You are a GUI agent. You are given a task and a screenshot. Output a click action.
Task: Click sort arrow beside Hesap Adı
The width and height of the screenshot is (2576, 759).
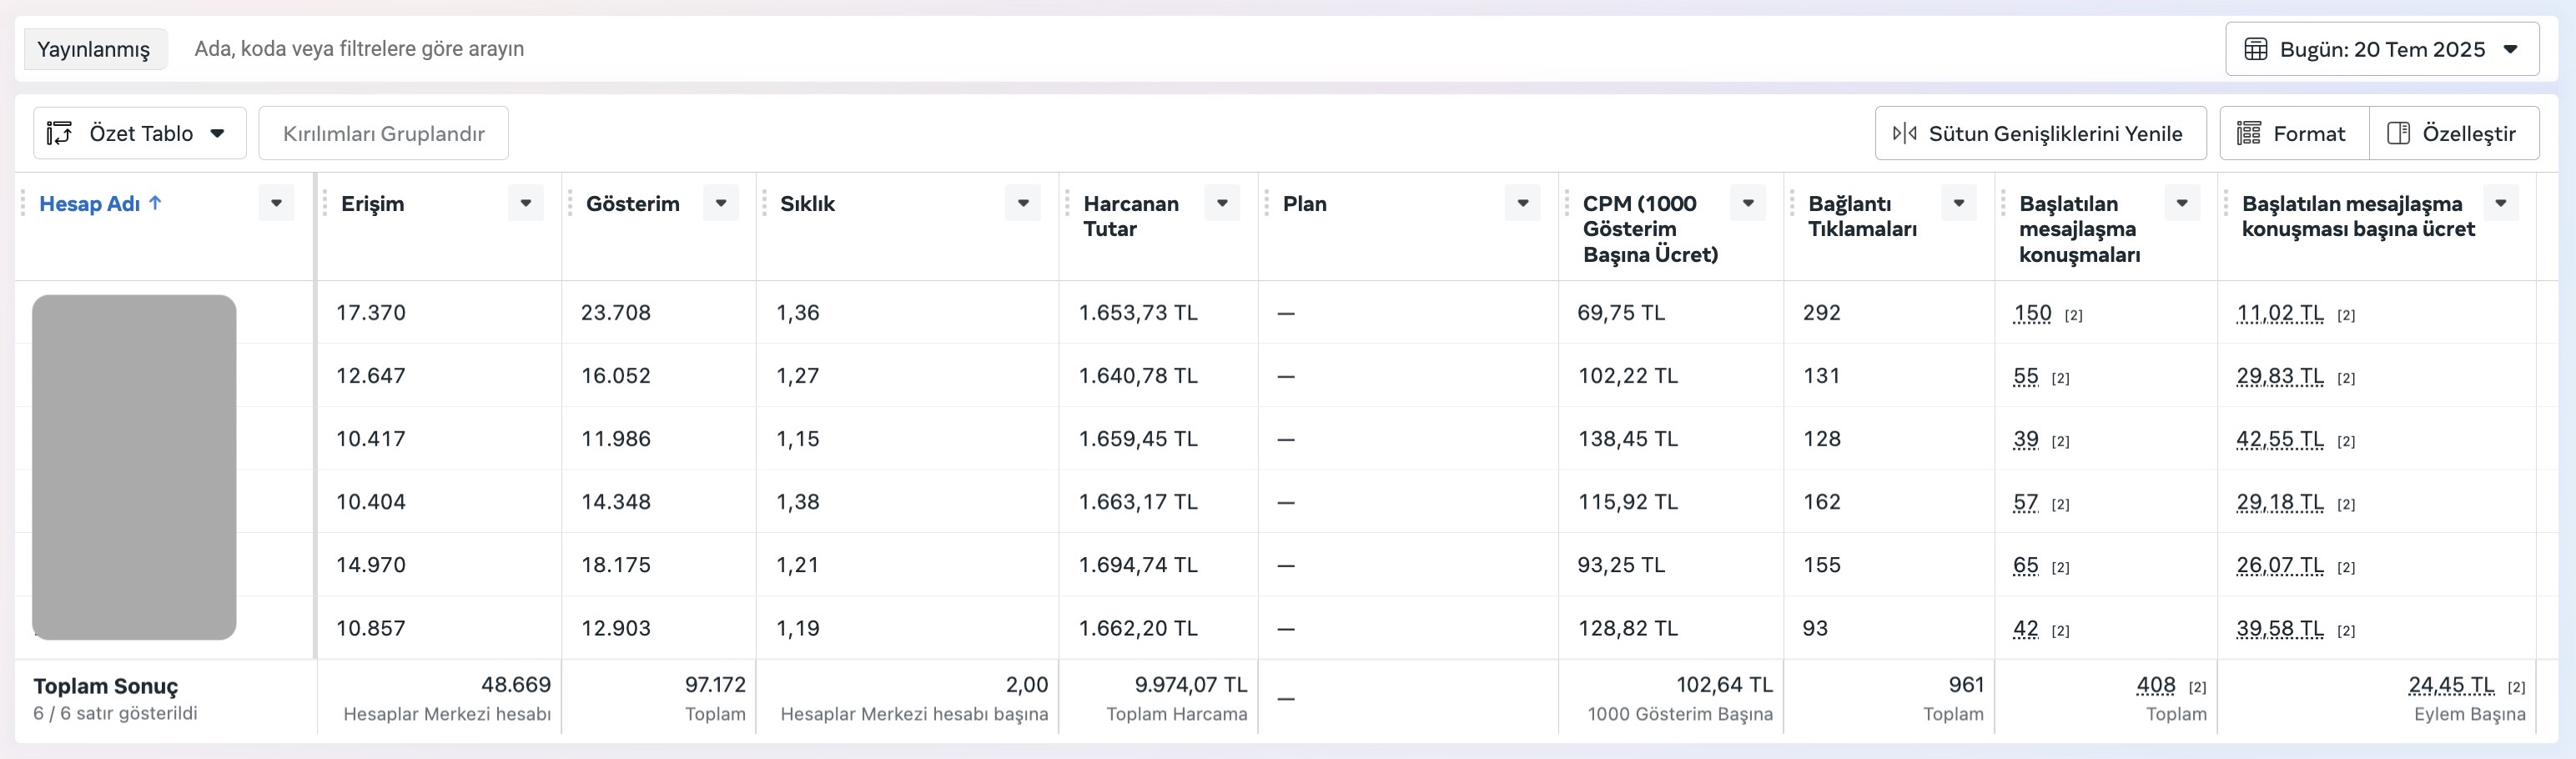click(x=155, y=203)
